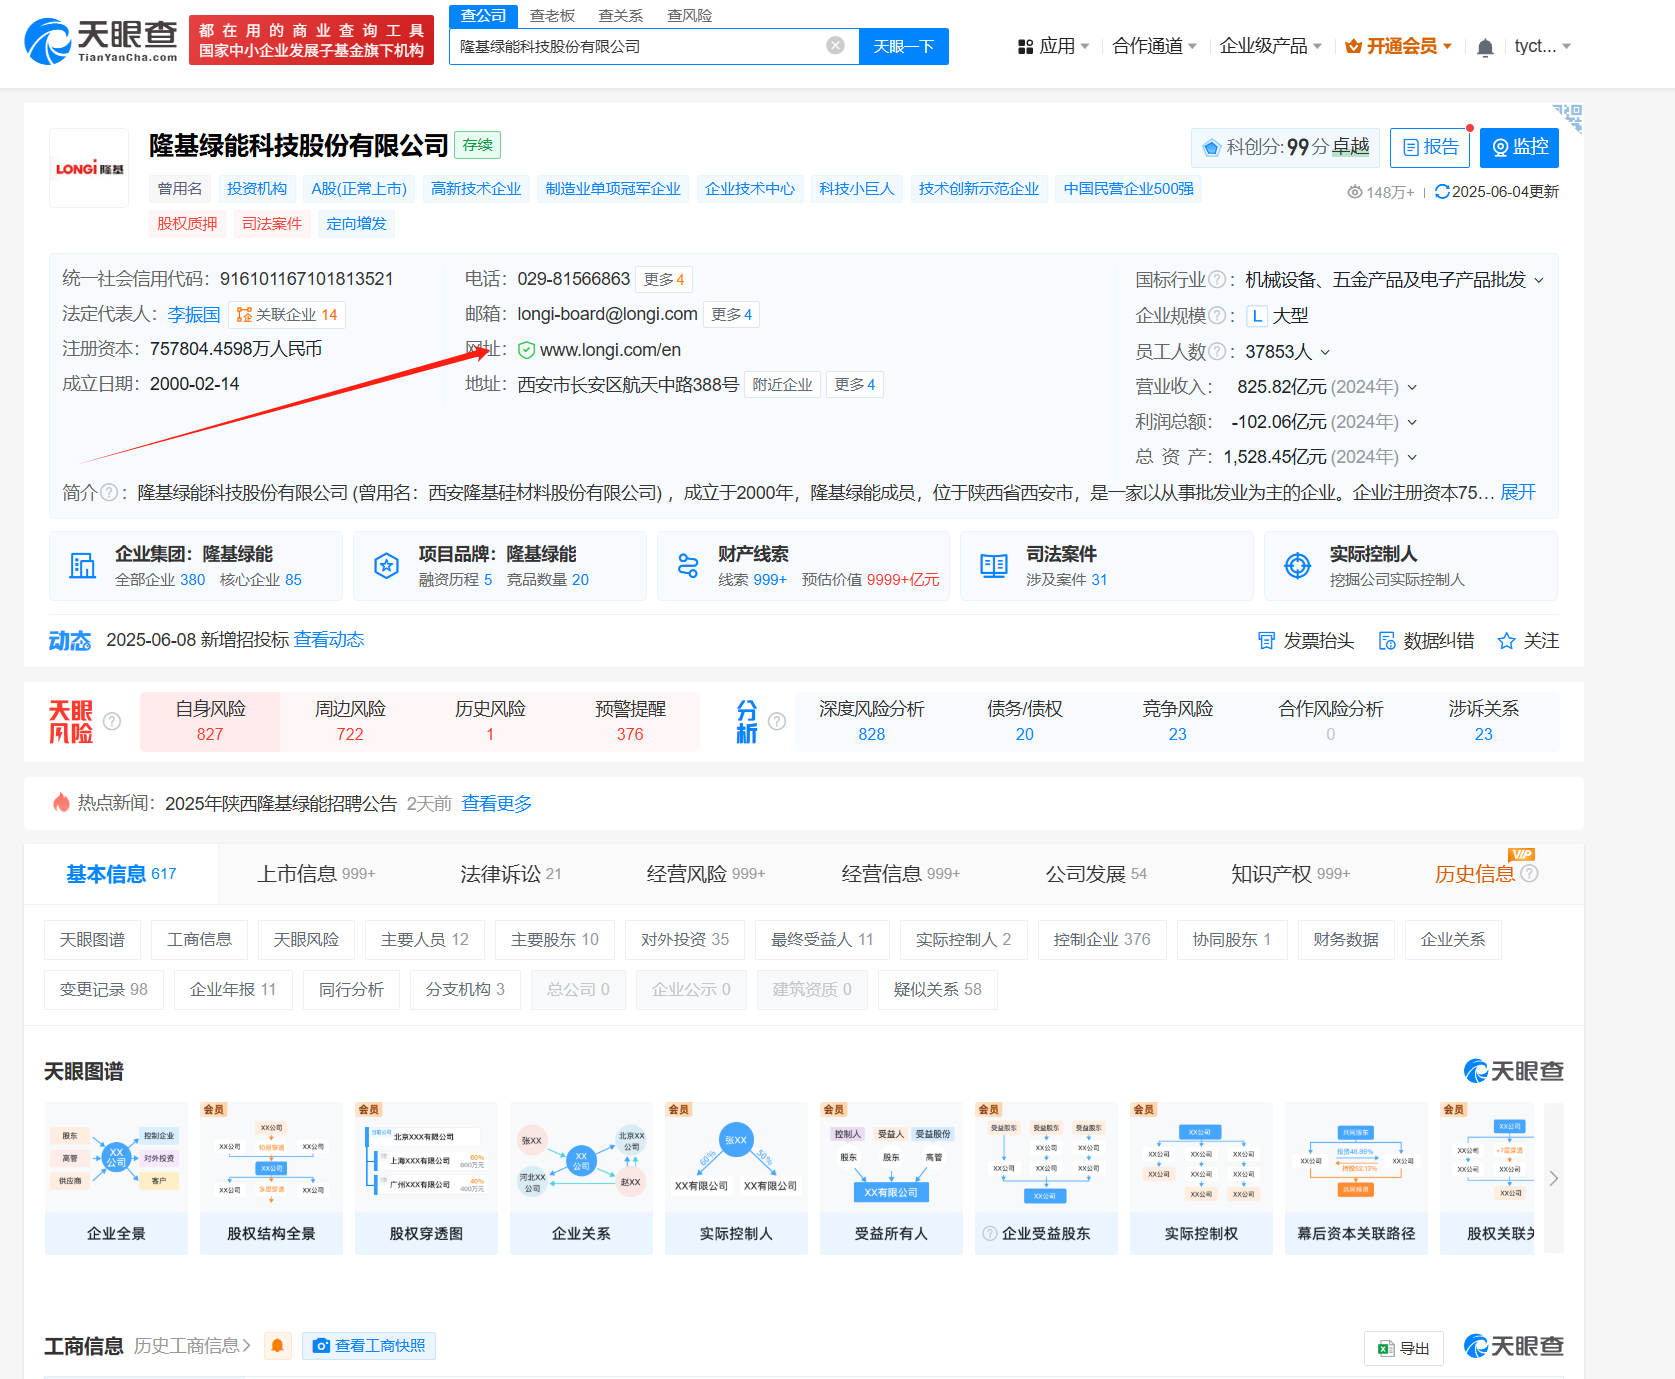Open the 实际控制人 graph thumbnail
Screen dimensions: 1675x1379
pyautogui.click(x=736, y=1178)
